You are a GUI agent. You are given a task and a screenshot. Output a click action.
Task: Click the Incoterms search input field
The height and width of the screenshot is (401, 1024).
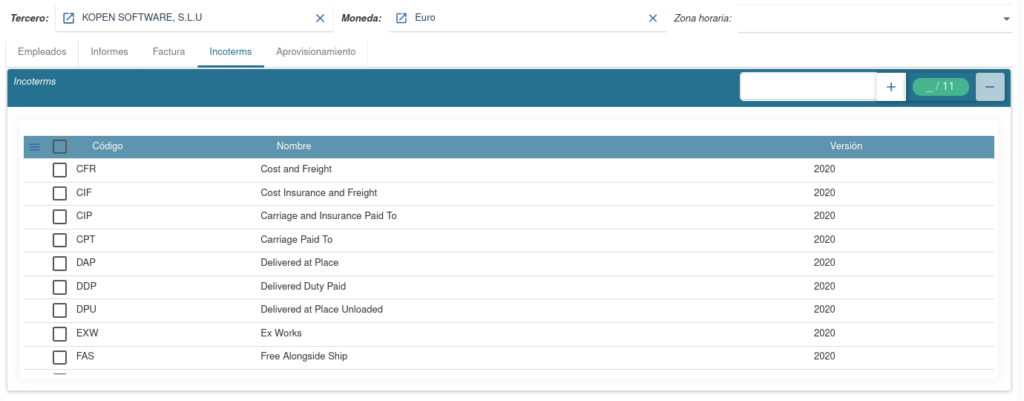(x=808, y=87)
